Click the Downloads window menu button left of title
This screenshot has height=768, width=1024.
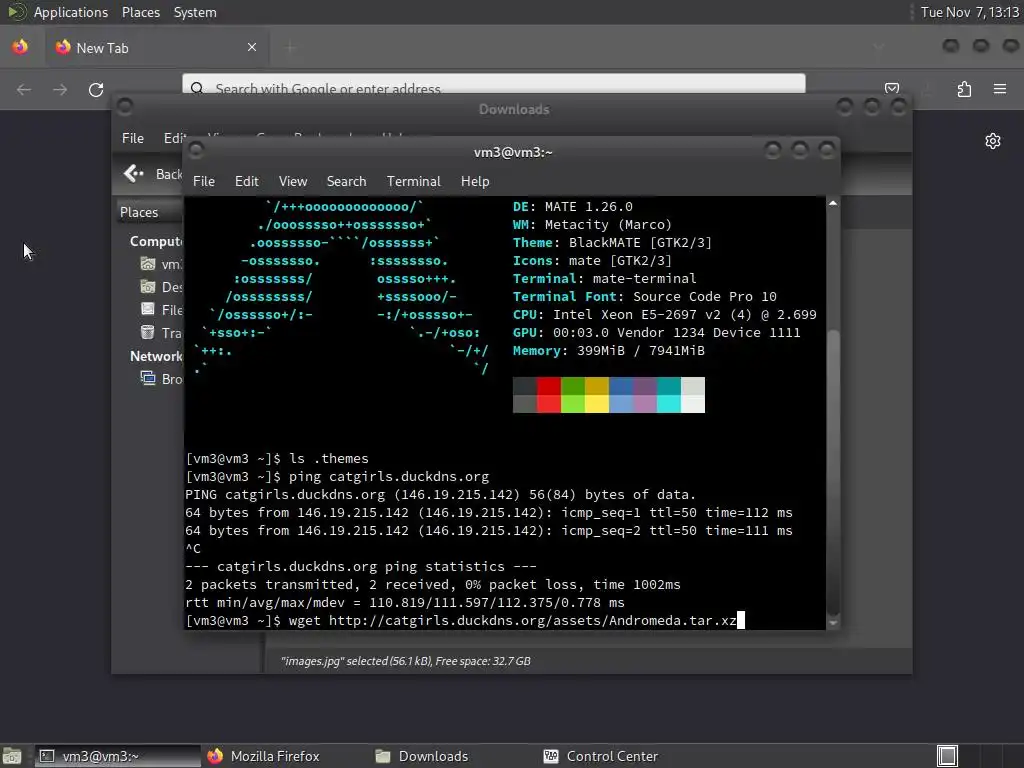(x=125, y=106)
